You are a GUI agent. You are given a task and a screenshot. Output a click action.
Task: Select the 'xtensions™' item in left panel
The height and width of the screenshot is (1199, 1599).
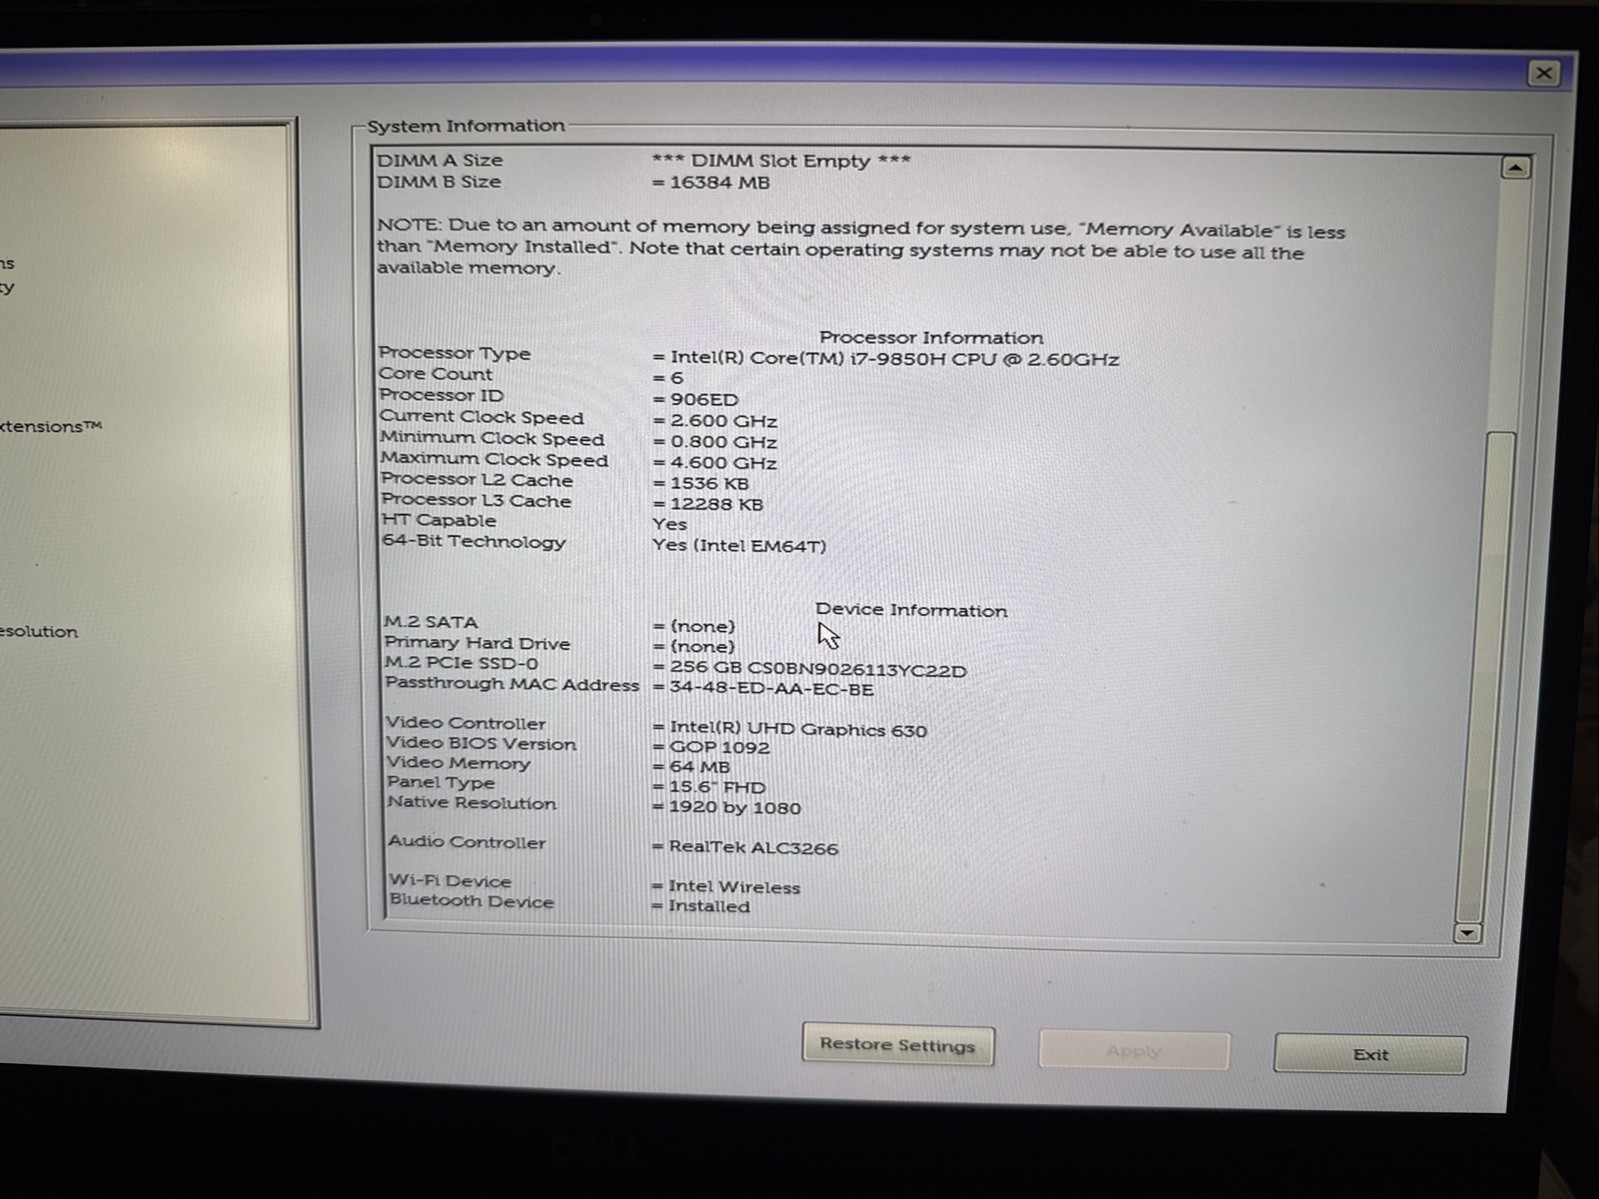click(x=51, y=426)
